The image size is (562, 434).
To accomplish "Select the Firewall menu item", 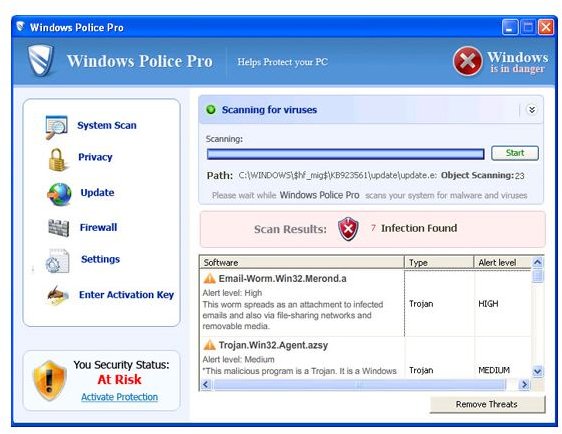I will pyautogui.click(x=98, y=227).
